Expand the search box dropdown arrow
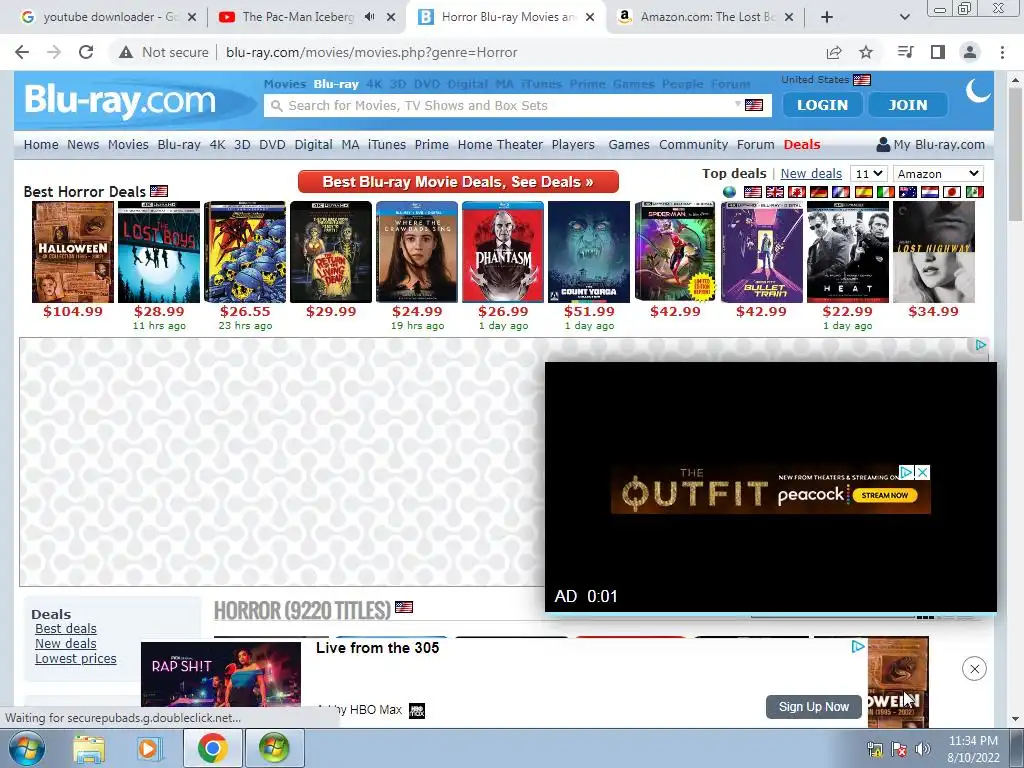1024x768 pixels. [x=738, y=104]
